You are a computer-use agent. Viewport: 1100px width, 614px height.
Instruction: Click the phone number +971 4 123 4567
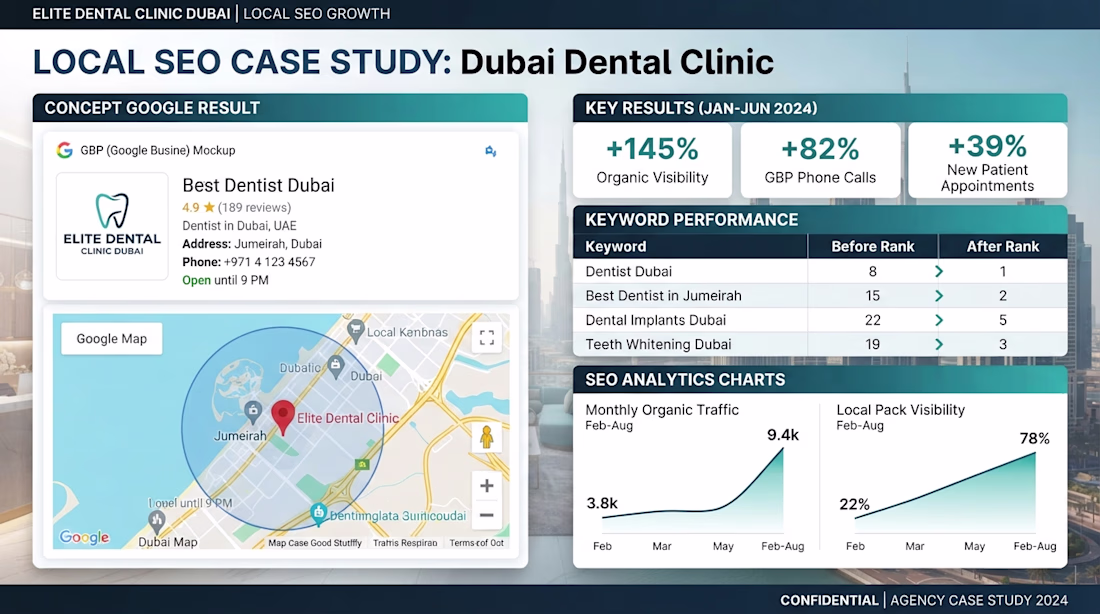269,262
